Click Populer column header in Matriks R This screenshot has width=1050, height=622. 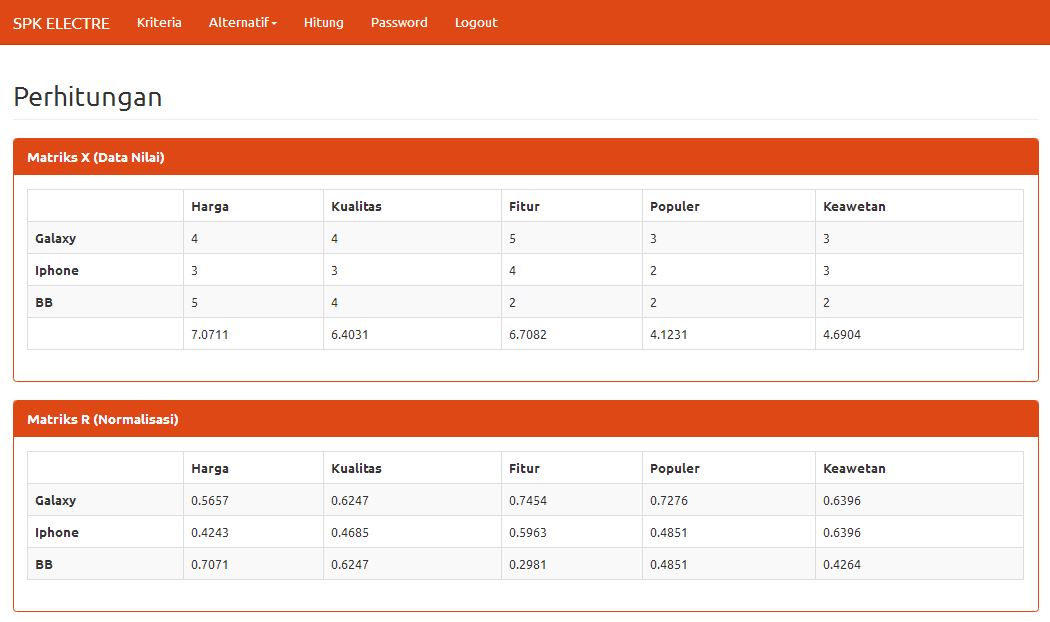tap(675, 468)
